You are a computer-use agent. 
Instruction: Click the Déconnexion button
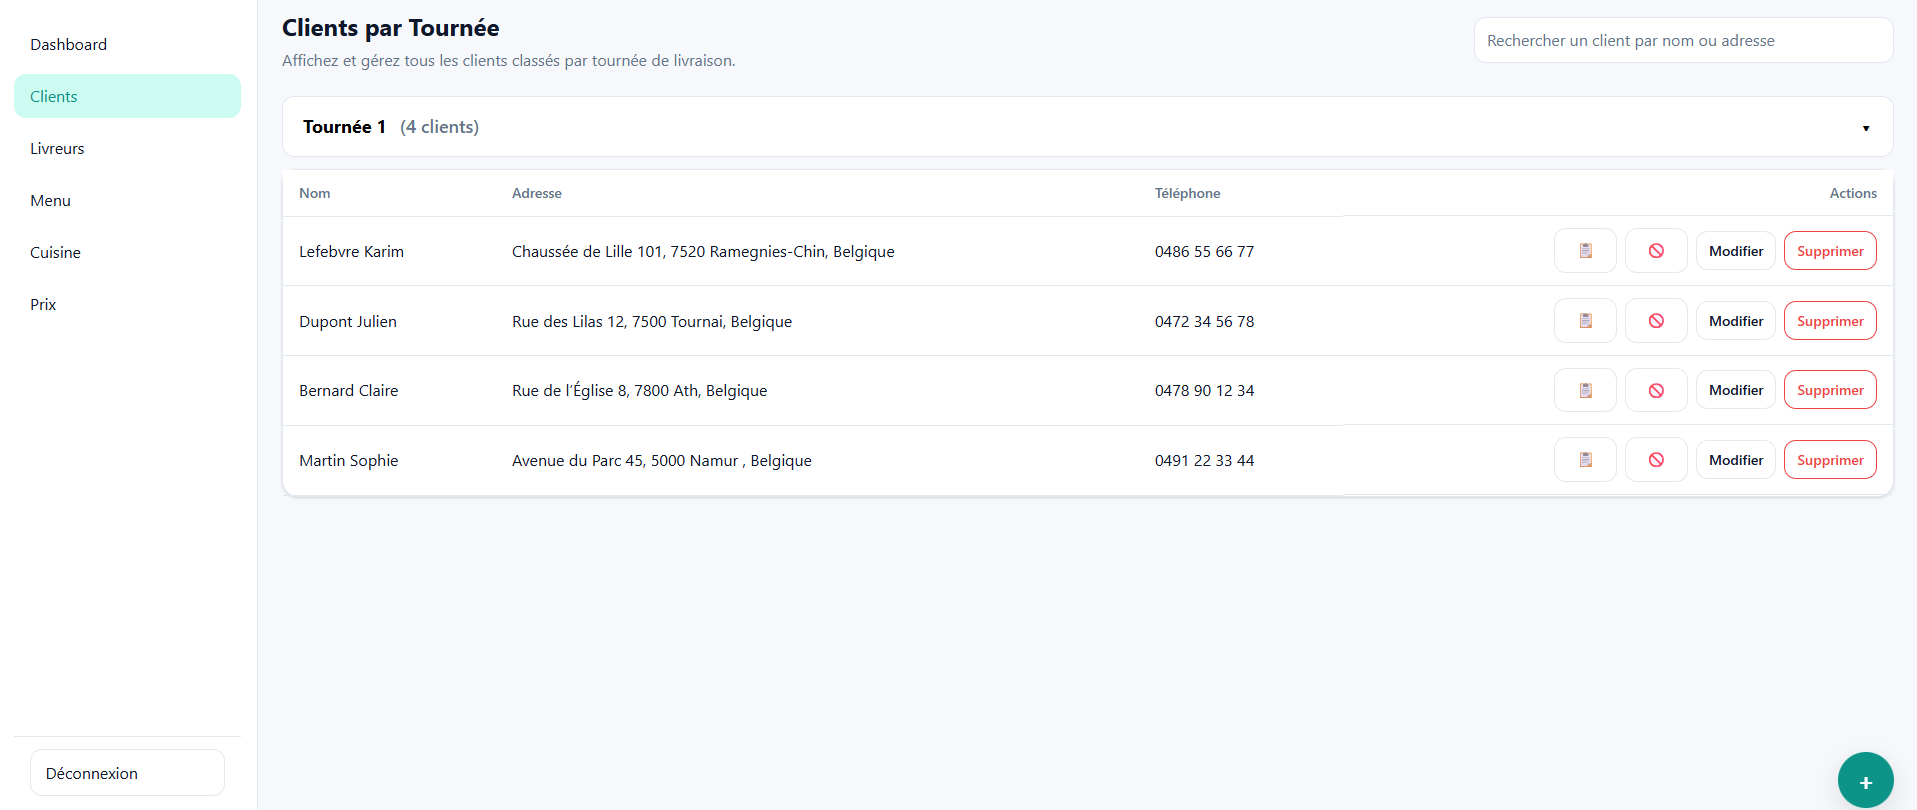click(x=127, y=773)
